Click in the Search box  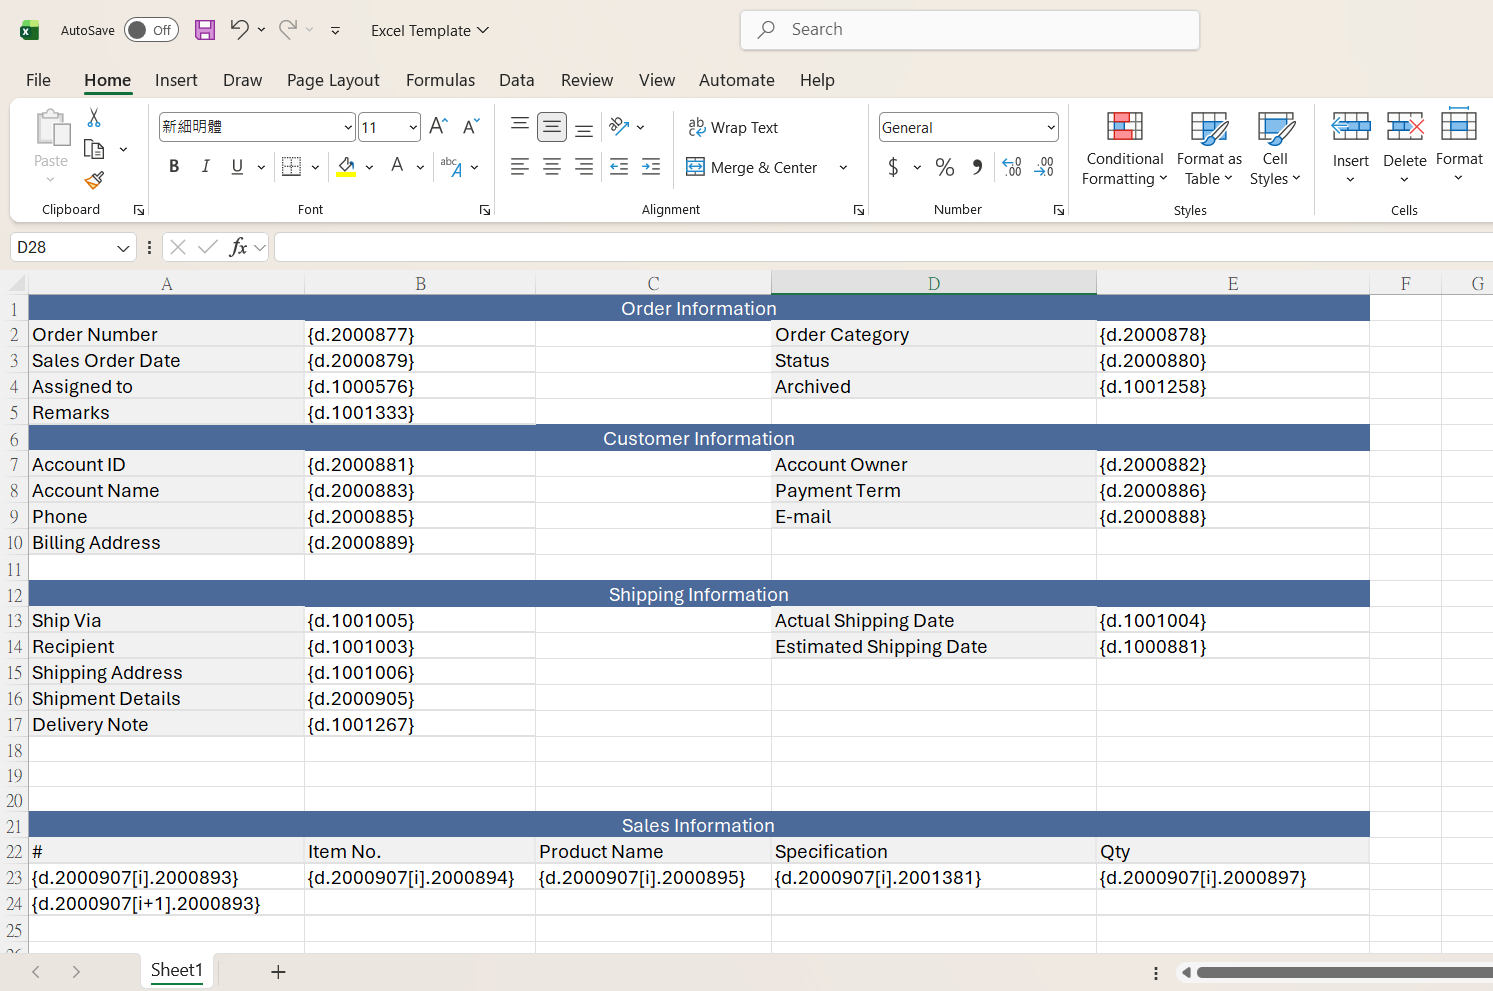[970, 30]
